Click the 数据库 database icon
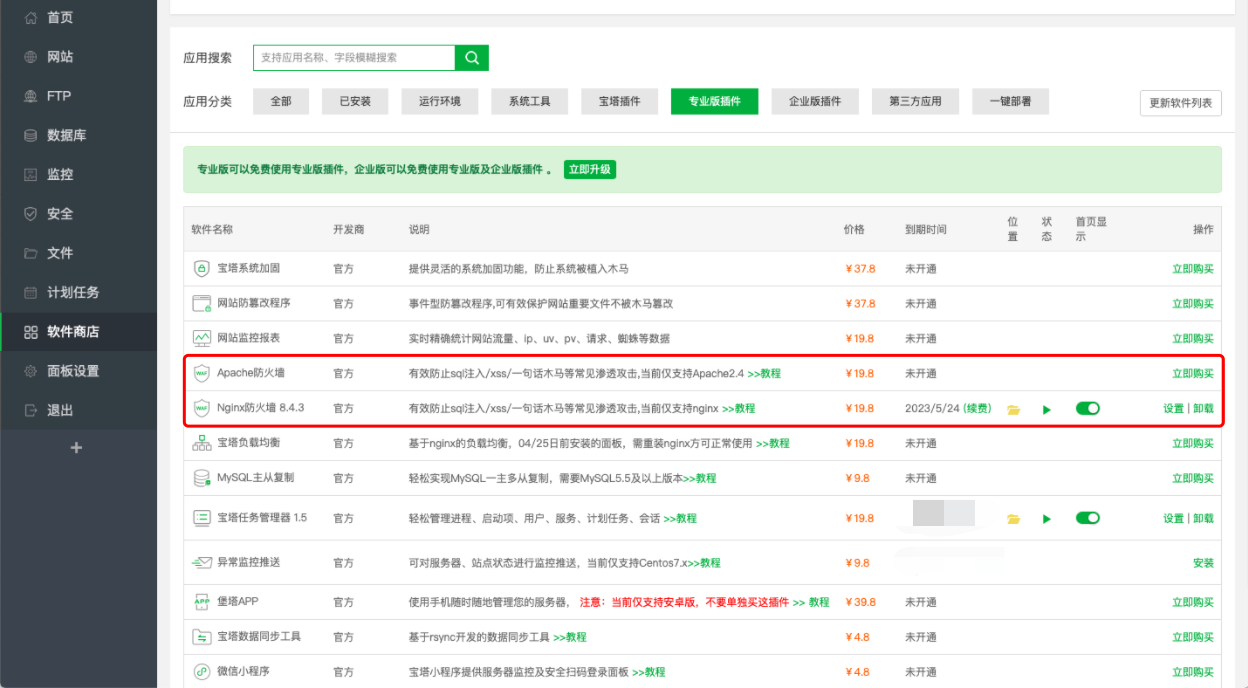 pos(30,135)
